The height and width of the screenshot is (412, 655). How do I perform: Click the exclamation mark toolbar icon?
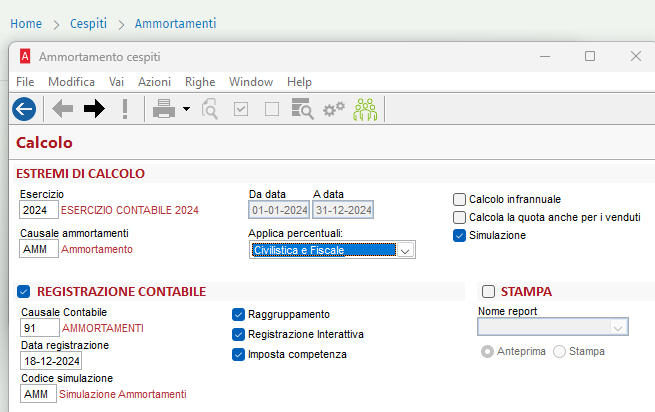pyautogui.click(x=124, y=109)
